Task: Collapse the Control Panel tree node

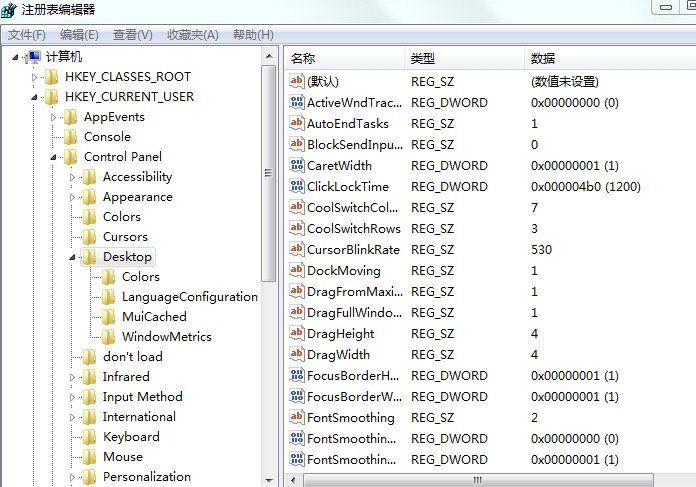Action: pos(54,157)
